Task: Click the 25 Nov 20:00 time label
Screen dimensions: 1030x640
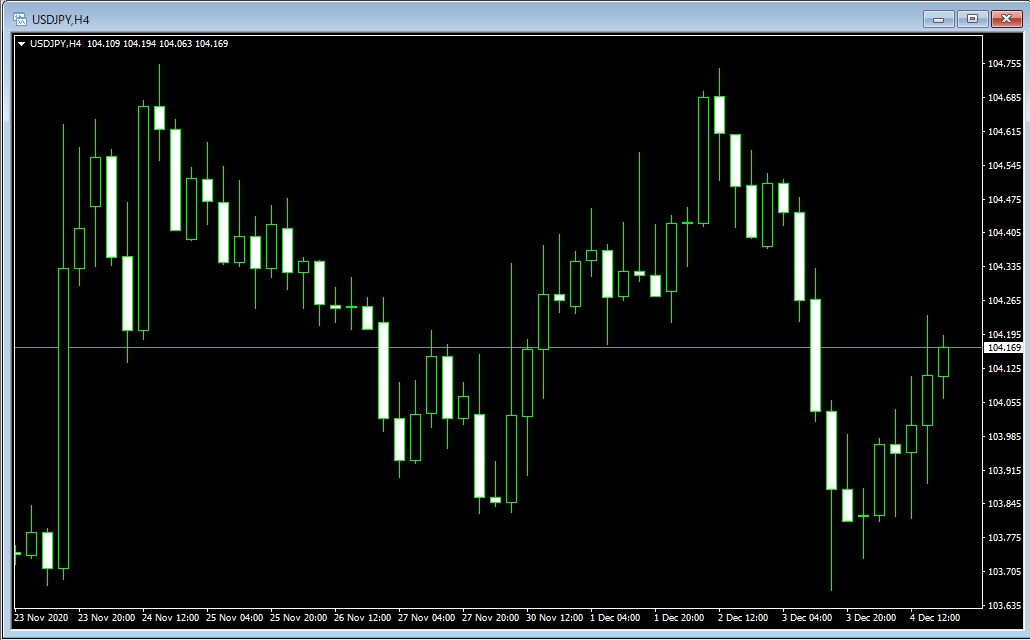Action: pyautogui.click(x=298, y=618)
